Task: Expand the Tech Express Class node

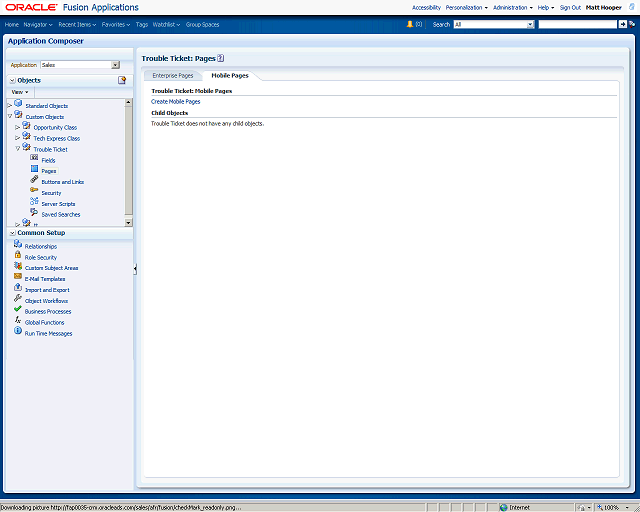Action: [x=18, y=138]
